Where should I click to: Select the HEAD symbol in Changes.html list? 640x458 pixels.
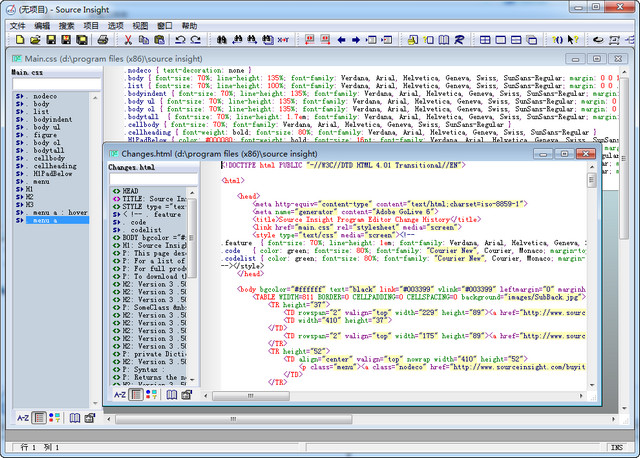point(130,190)
